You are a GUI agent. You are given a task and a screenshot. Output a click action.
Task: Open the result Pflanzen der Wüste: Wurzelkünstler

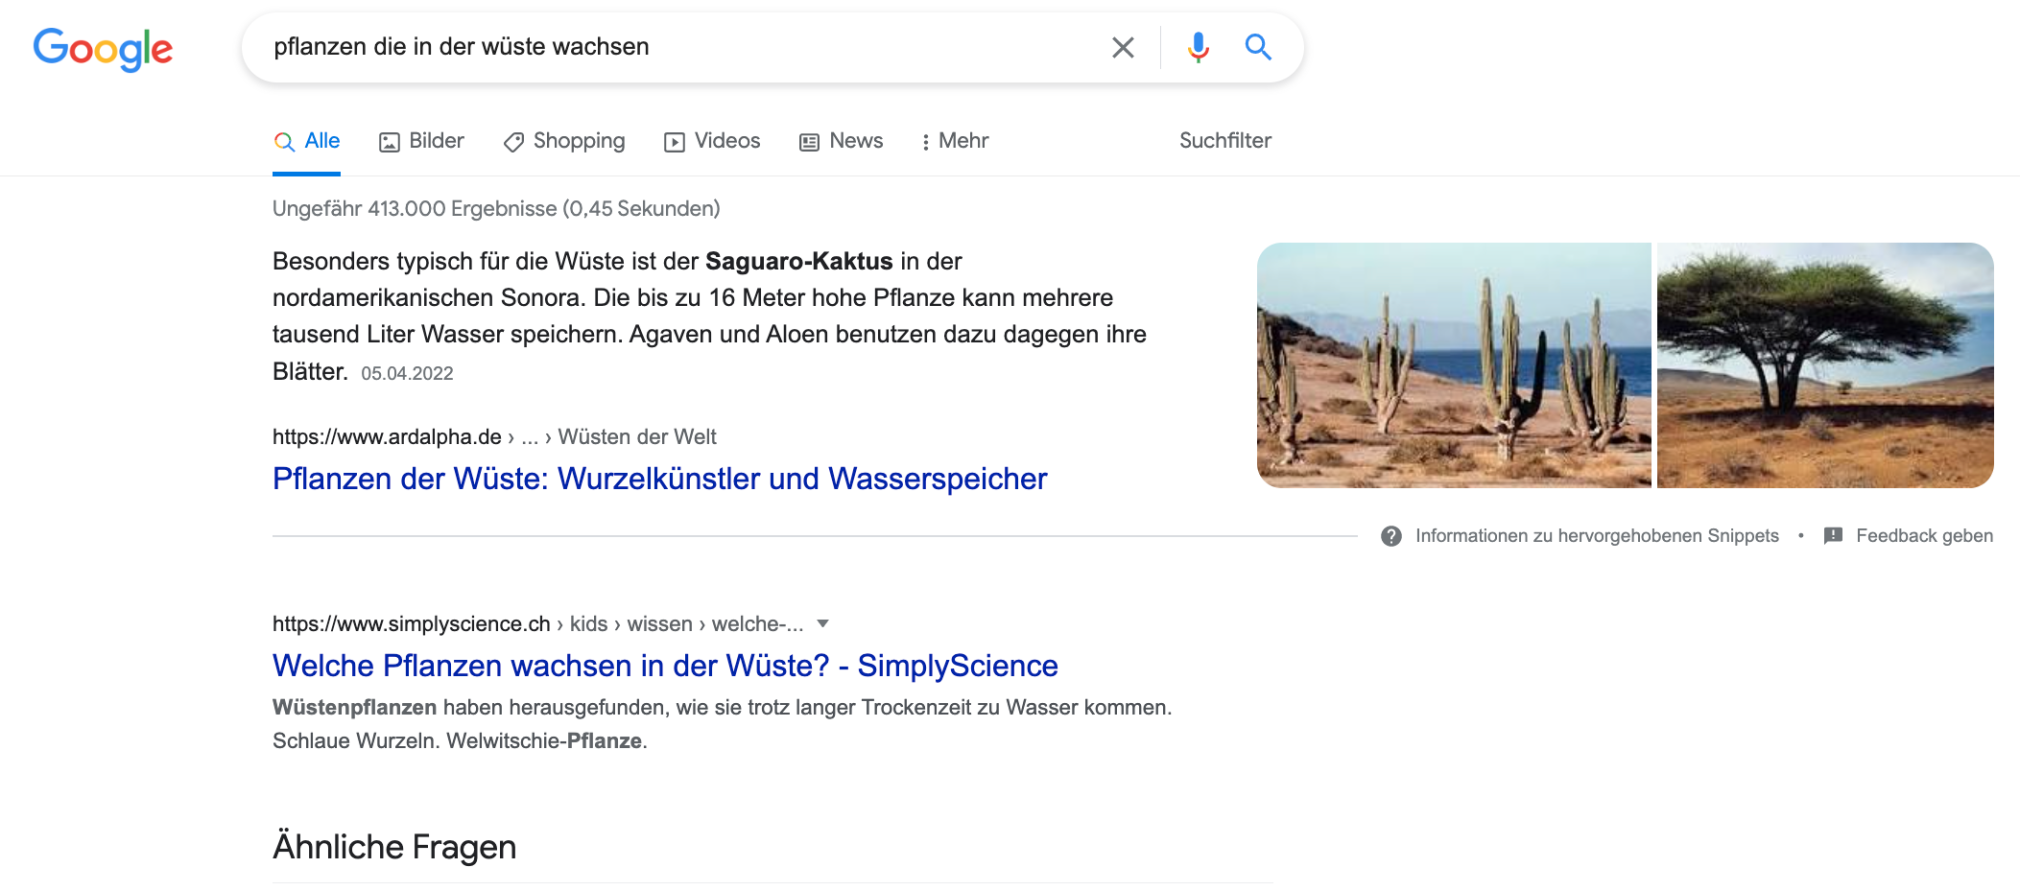(x=659, y=479)
